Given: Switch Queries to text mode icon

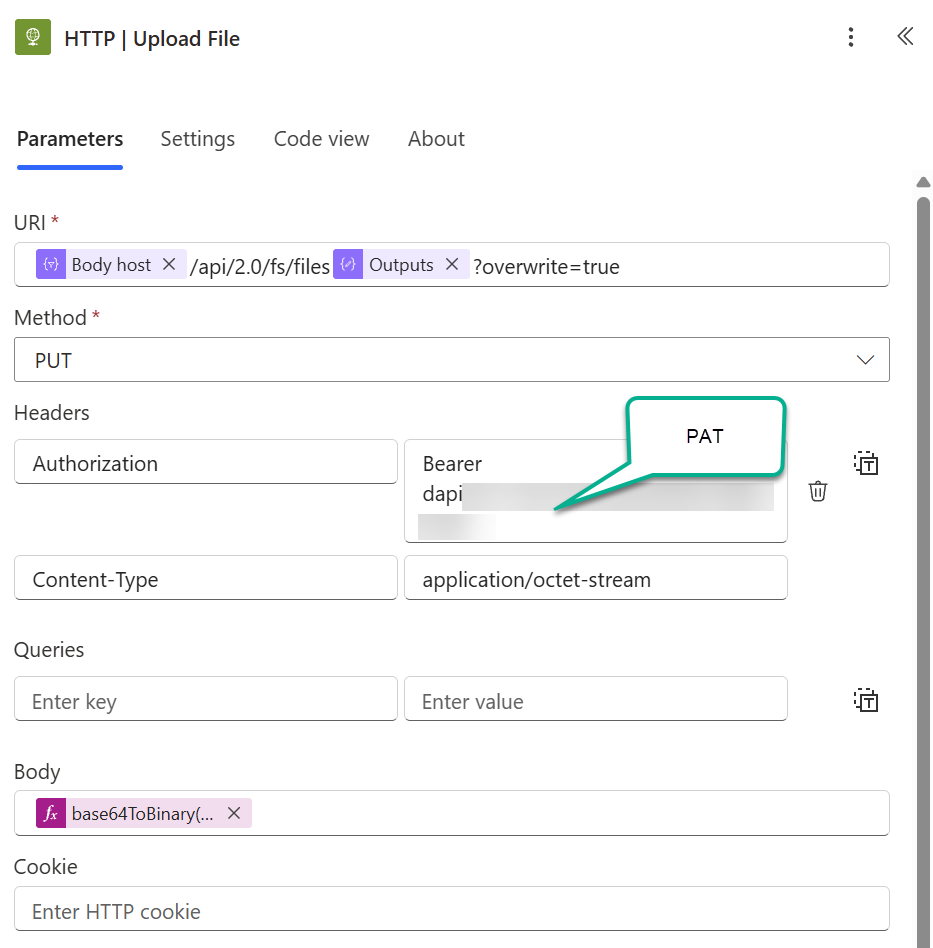Looking at the screenshot, I should click(866, 700).
